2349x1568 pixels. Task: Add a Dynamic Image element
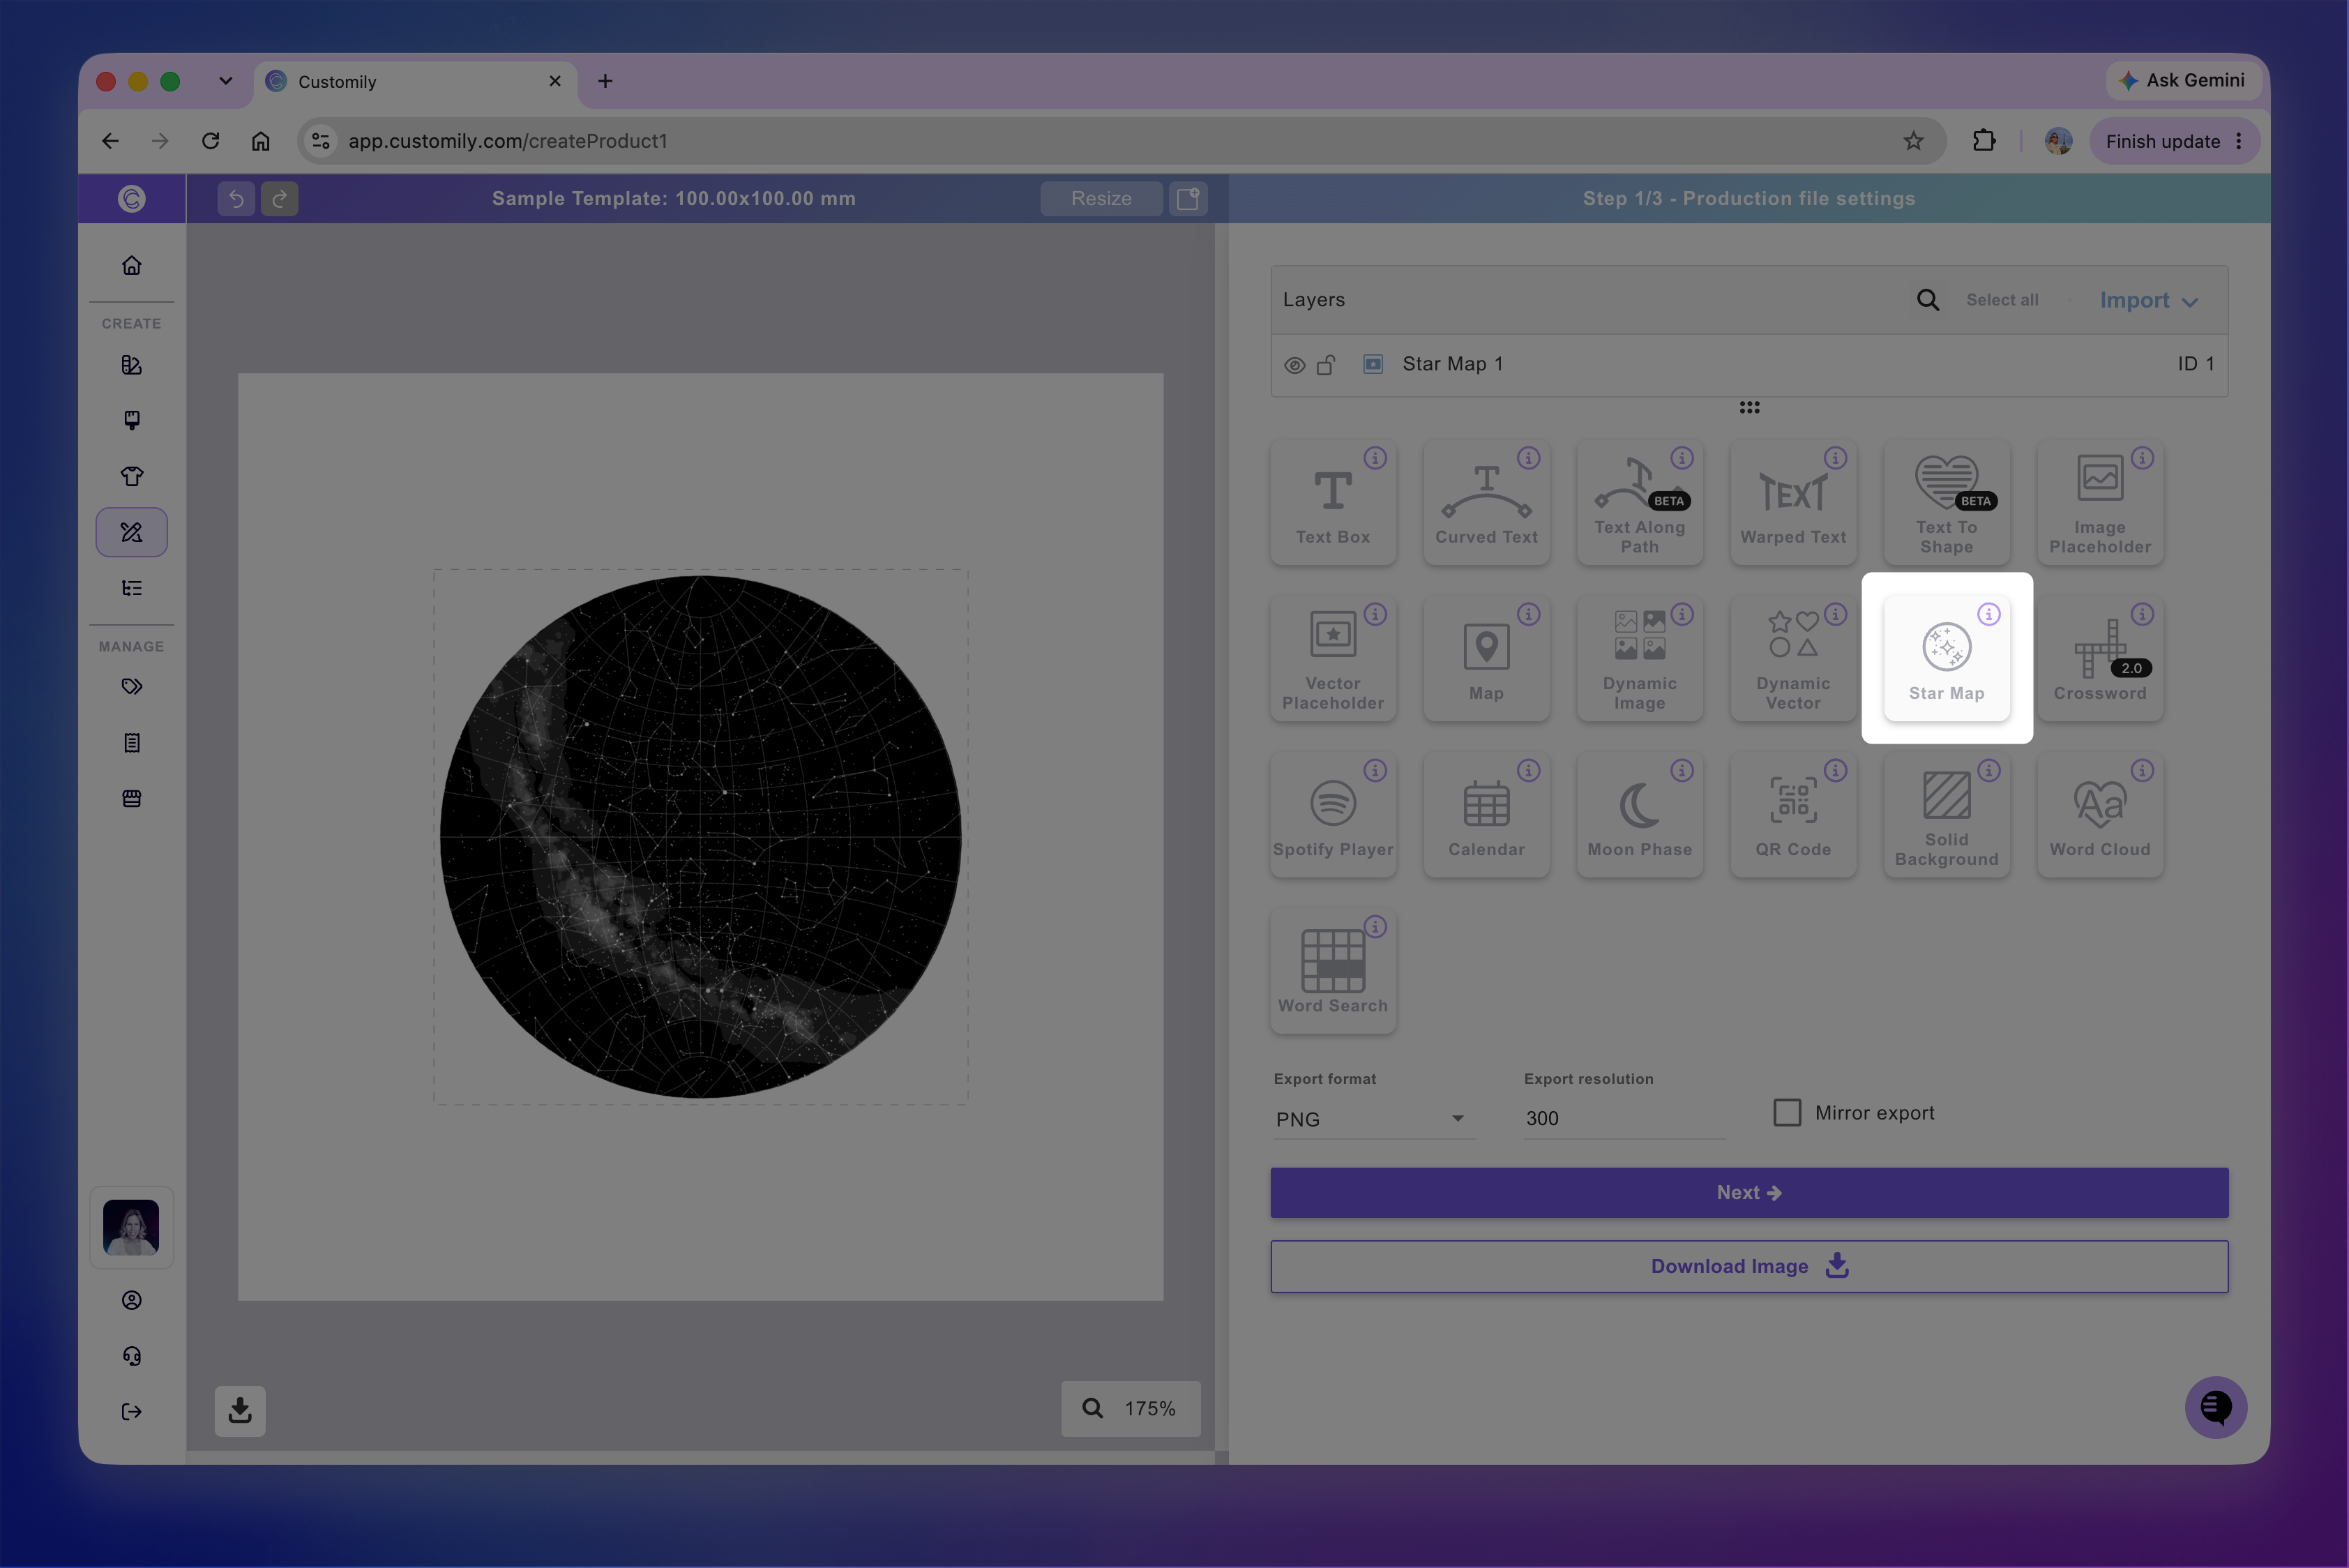pyautogui.click(x=1639, y=658)
